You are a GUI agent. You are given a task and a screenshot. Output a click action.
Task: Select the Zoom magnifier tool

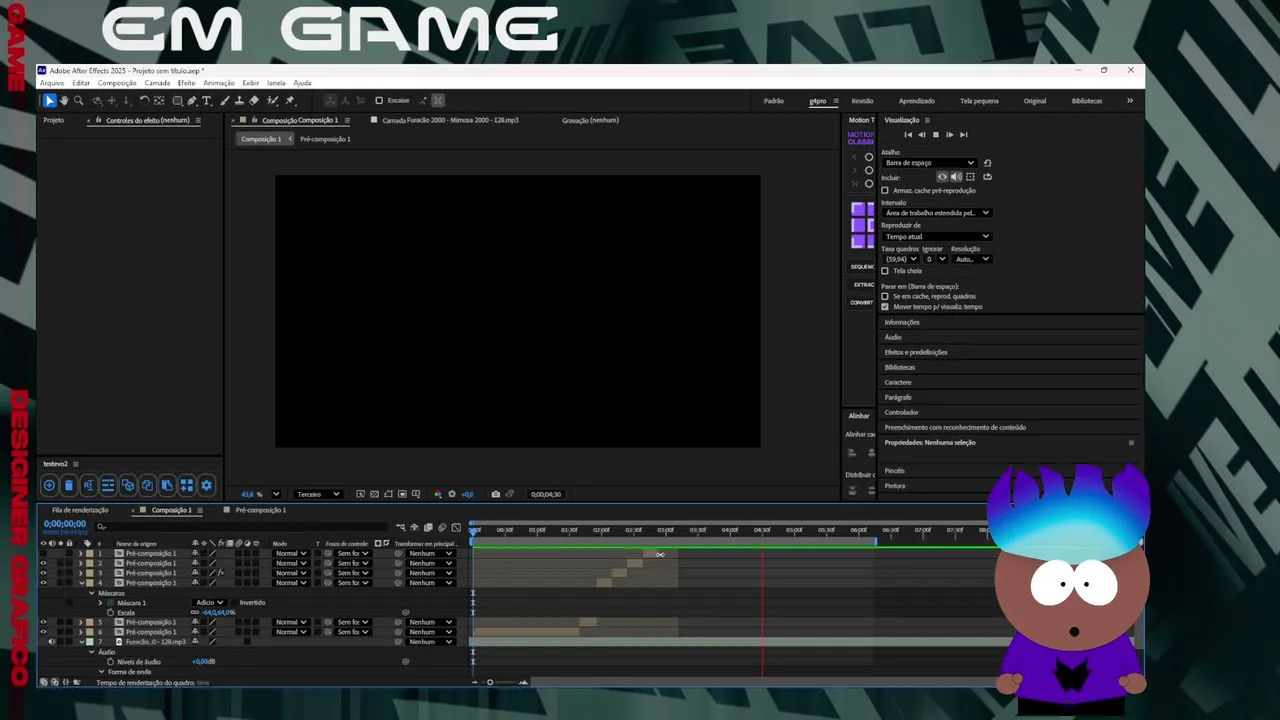[x=78, y=100]
